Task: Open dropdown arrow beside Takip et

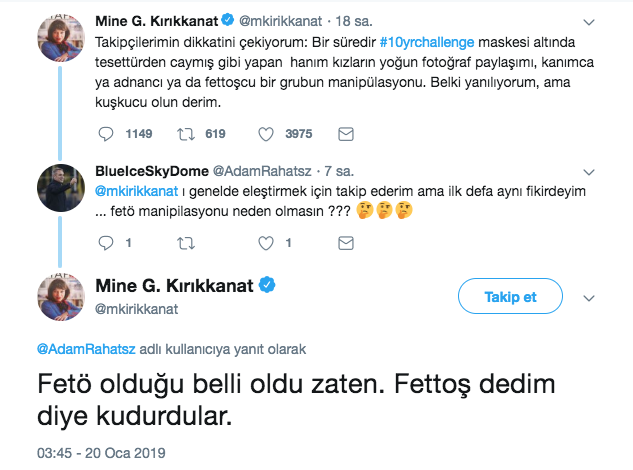Action: pyautogui.click(x=589, y=298)
